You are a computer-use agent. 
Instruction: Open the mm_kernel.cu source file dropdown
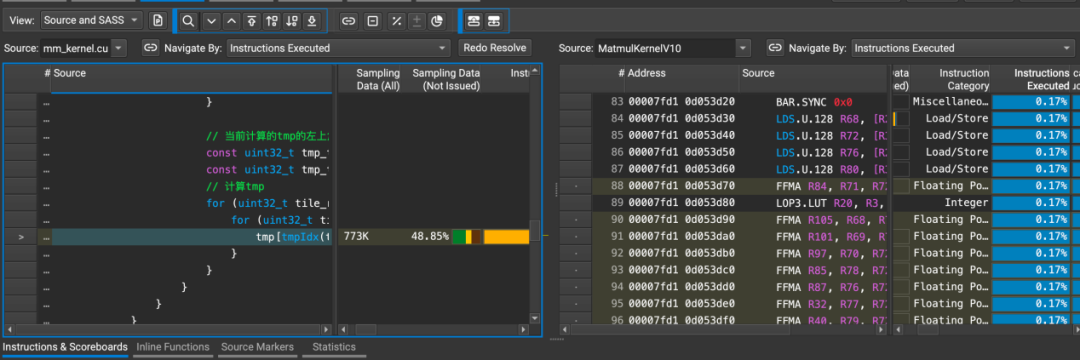tap(84, 48)
